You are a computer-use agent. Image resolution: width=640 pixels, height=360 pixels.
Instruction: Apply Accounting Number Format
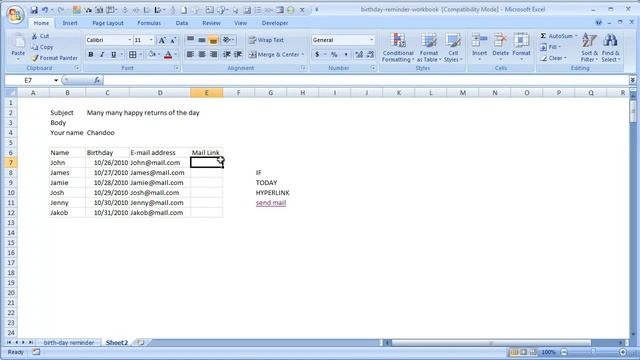(x=317, y=54)
